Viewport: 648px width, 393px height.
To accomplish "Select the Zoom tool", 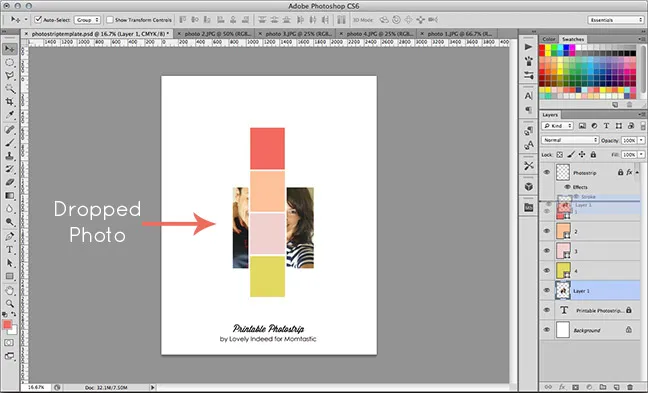I will (10, 303).
